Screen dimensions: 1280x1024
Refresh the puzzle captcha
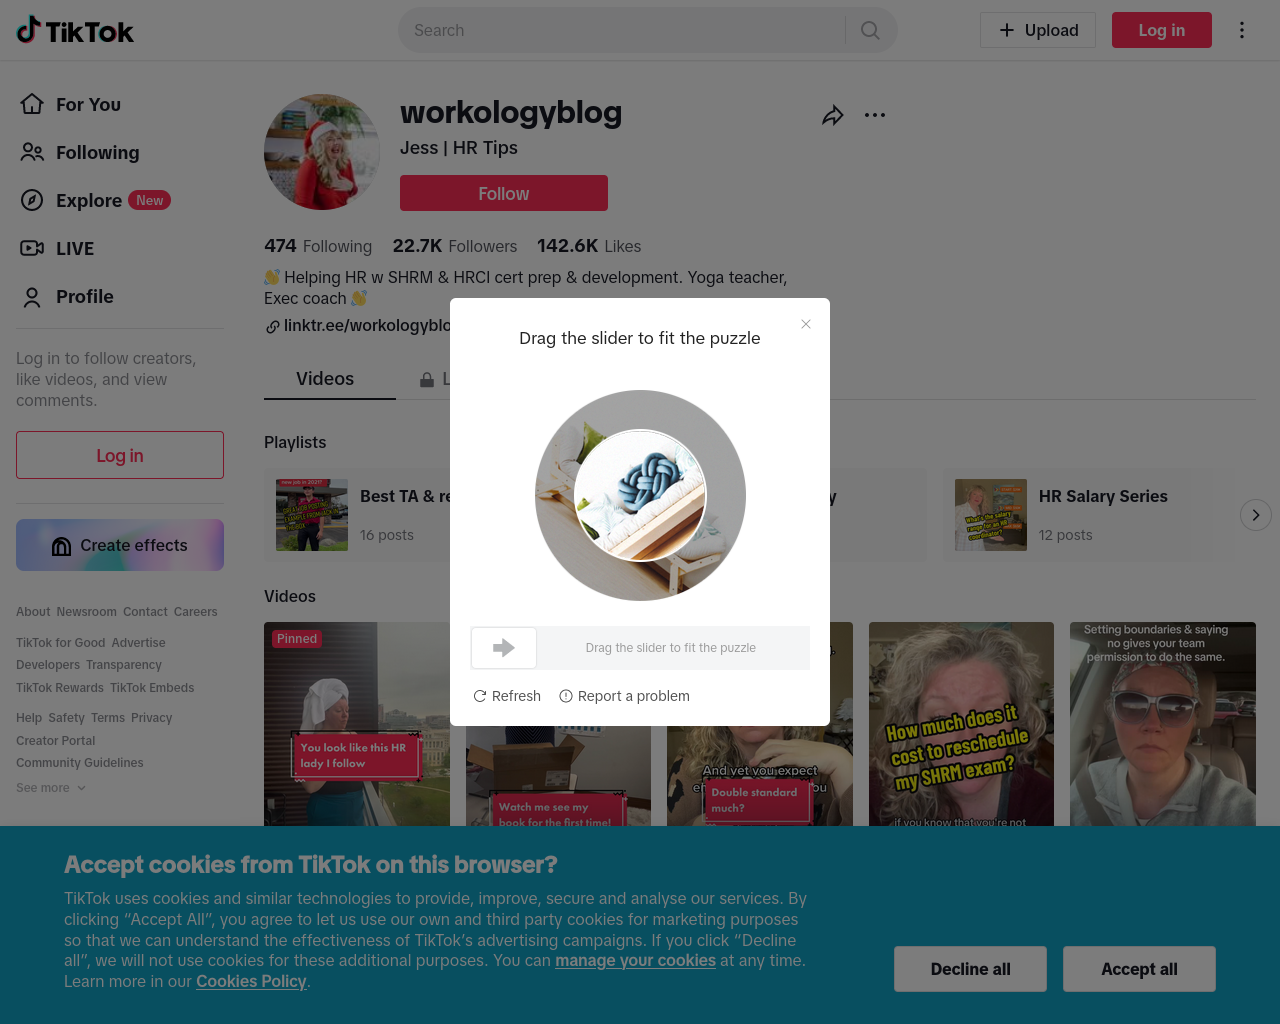[507, 696]
